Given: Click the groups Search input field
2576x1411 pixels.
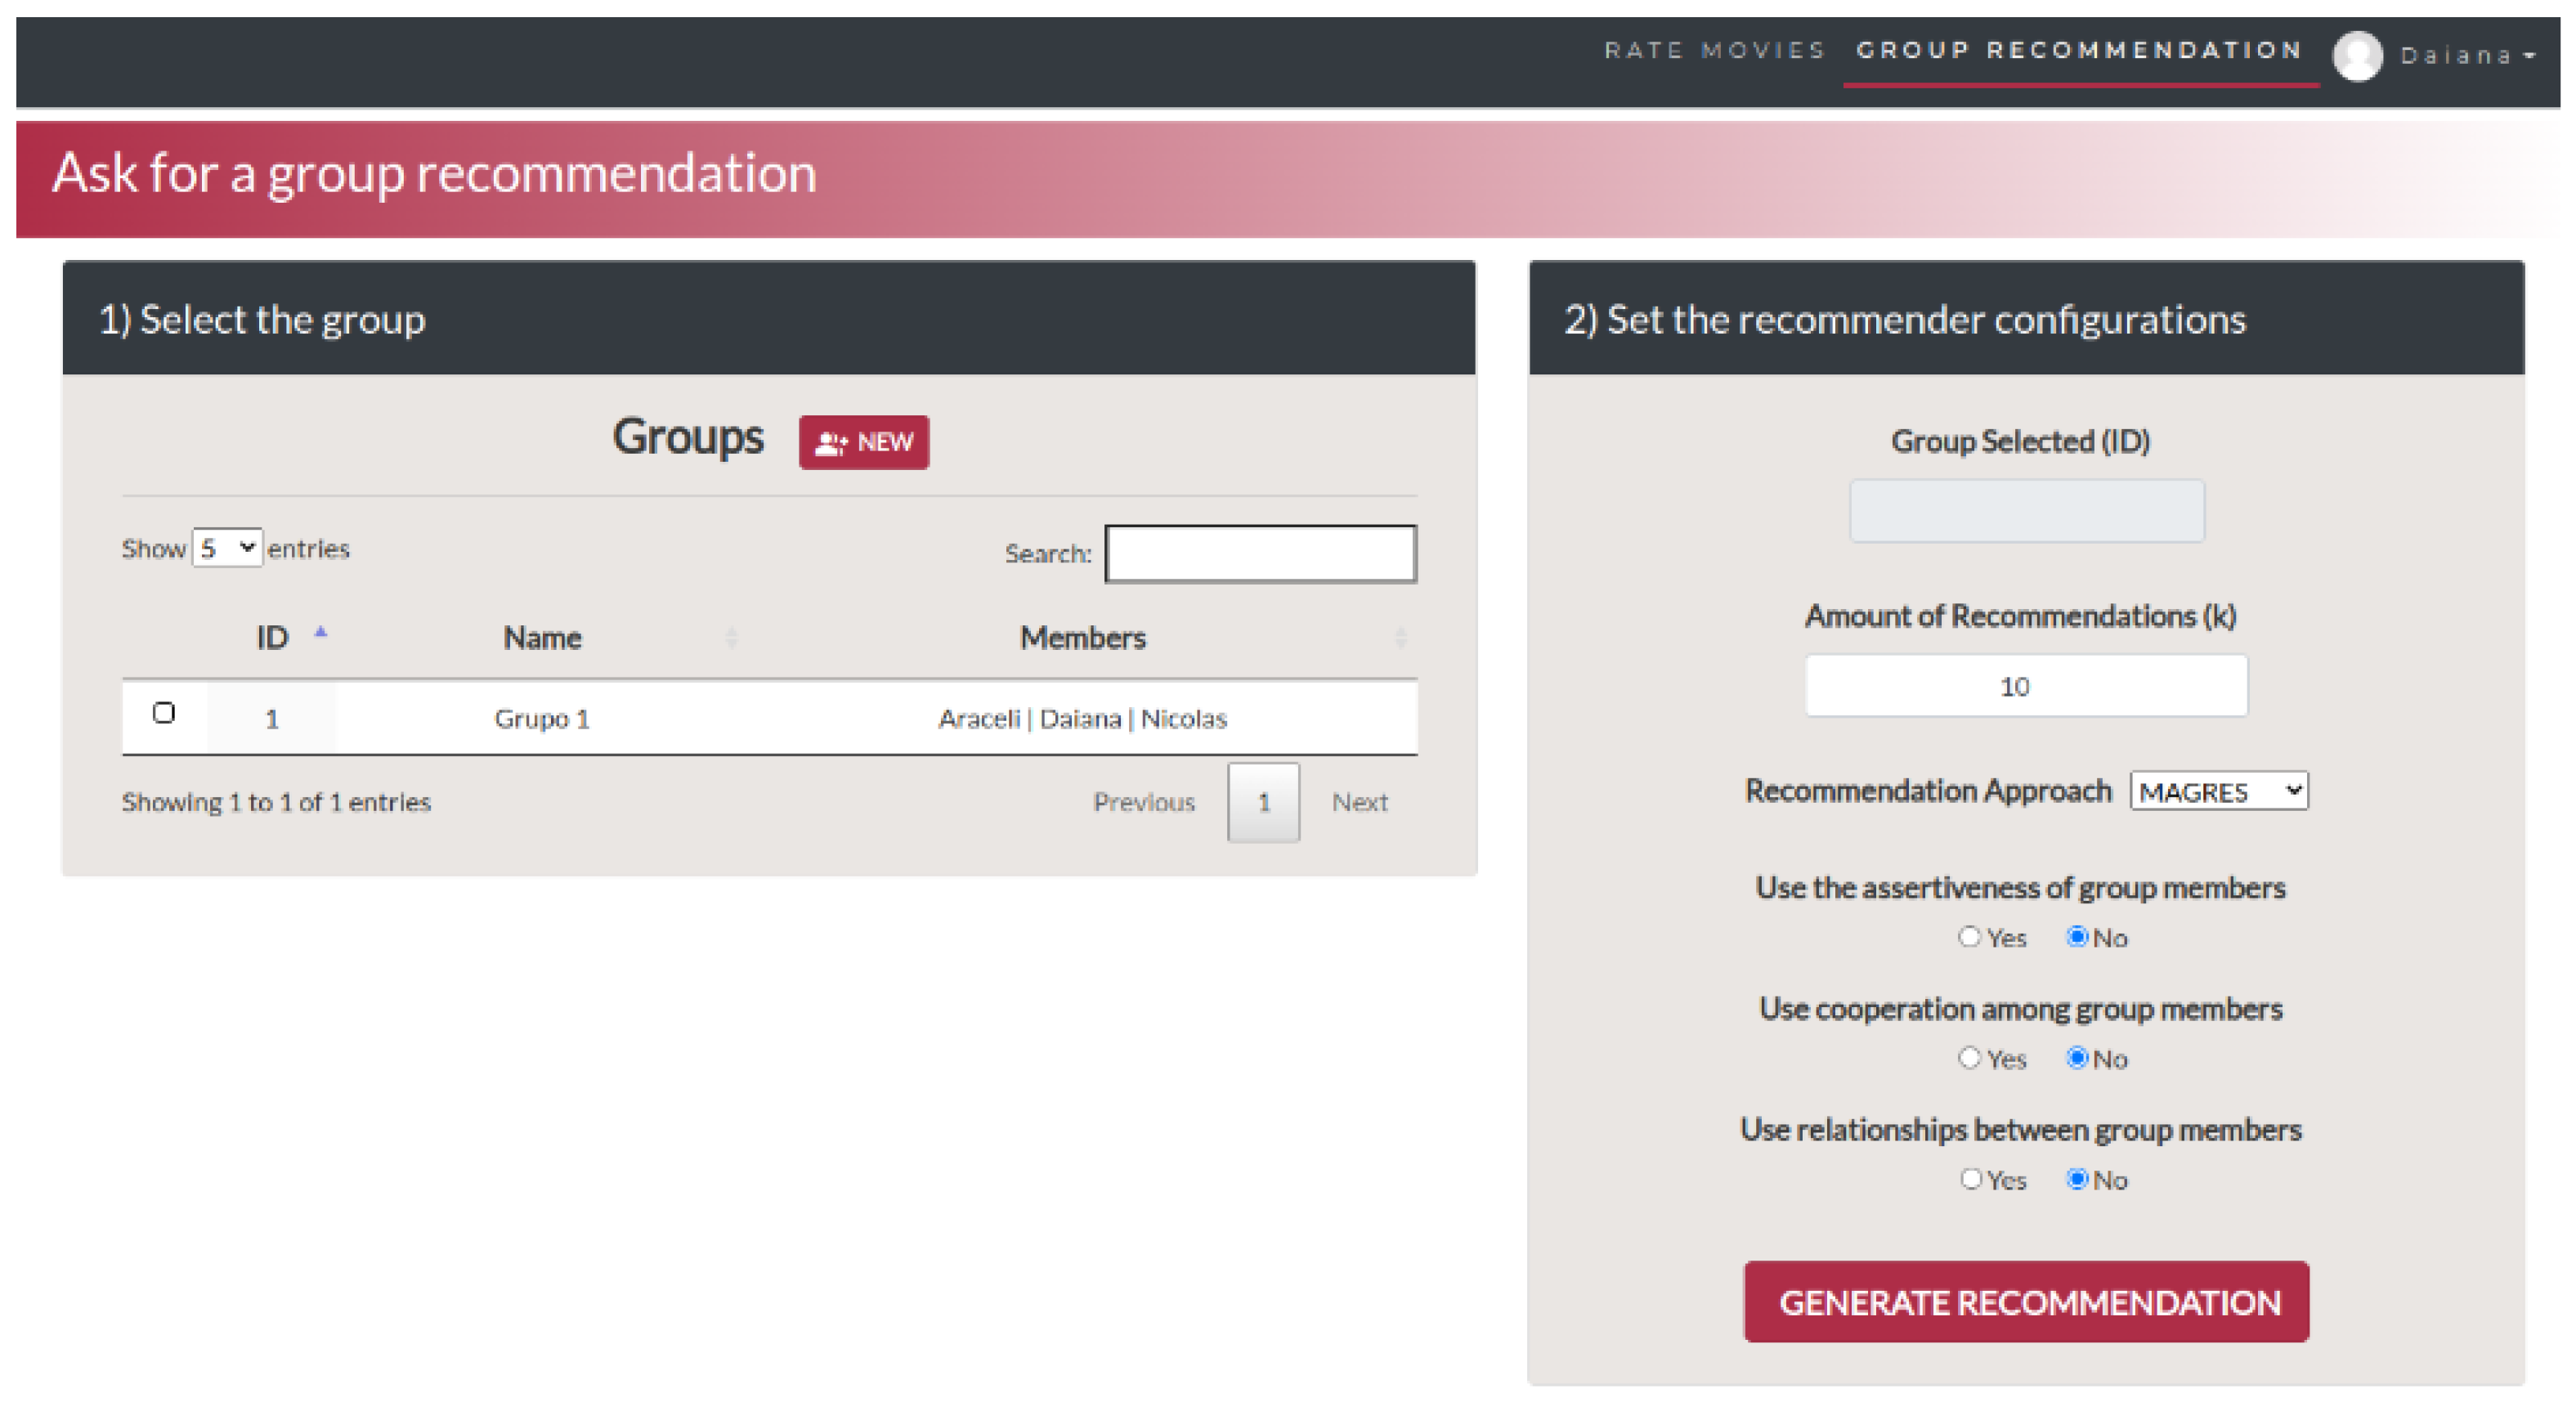Looking at the screenshot, I should [x=1260, y=554].
